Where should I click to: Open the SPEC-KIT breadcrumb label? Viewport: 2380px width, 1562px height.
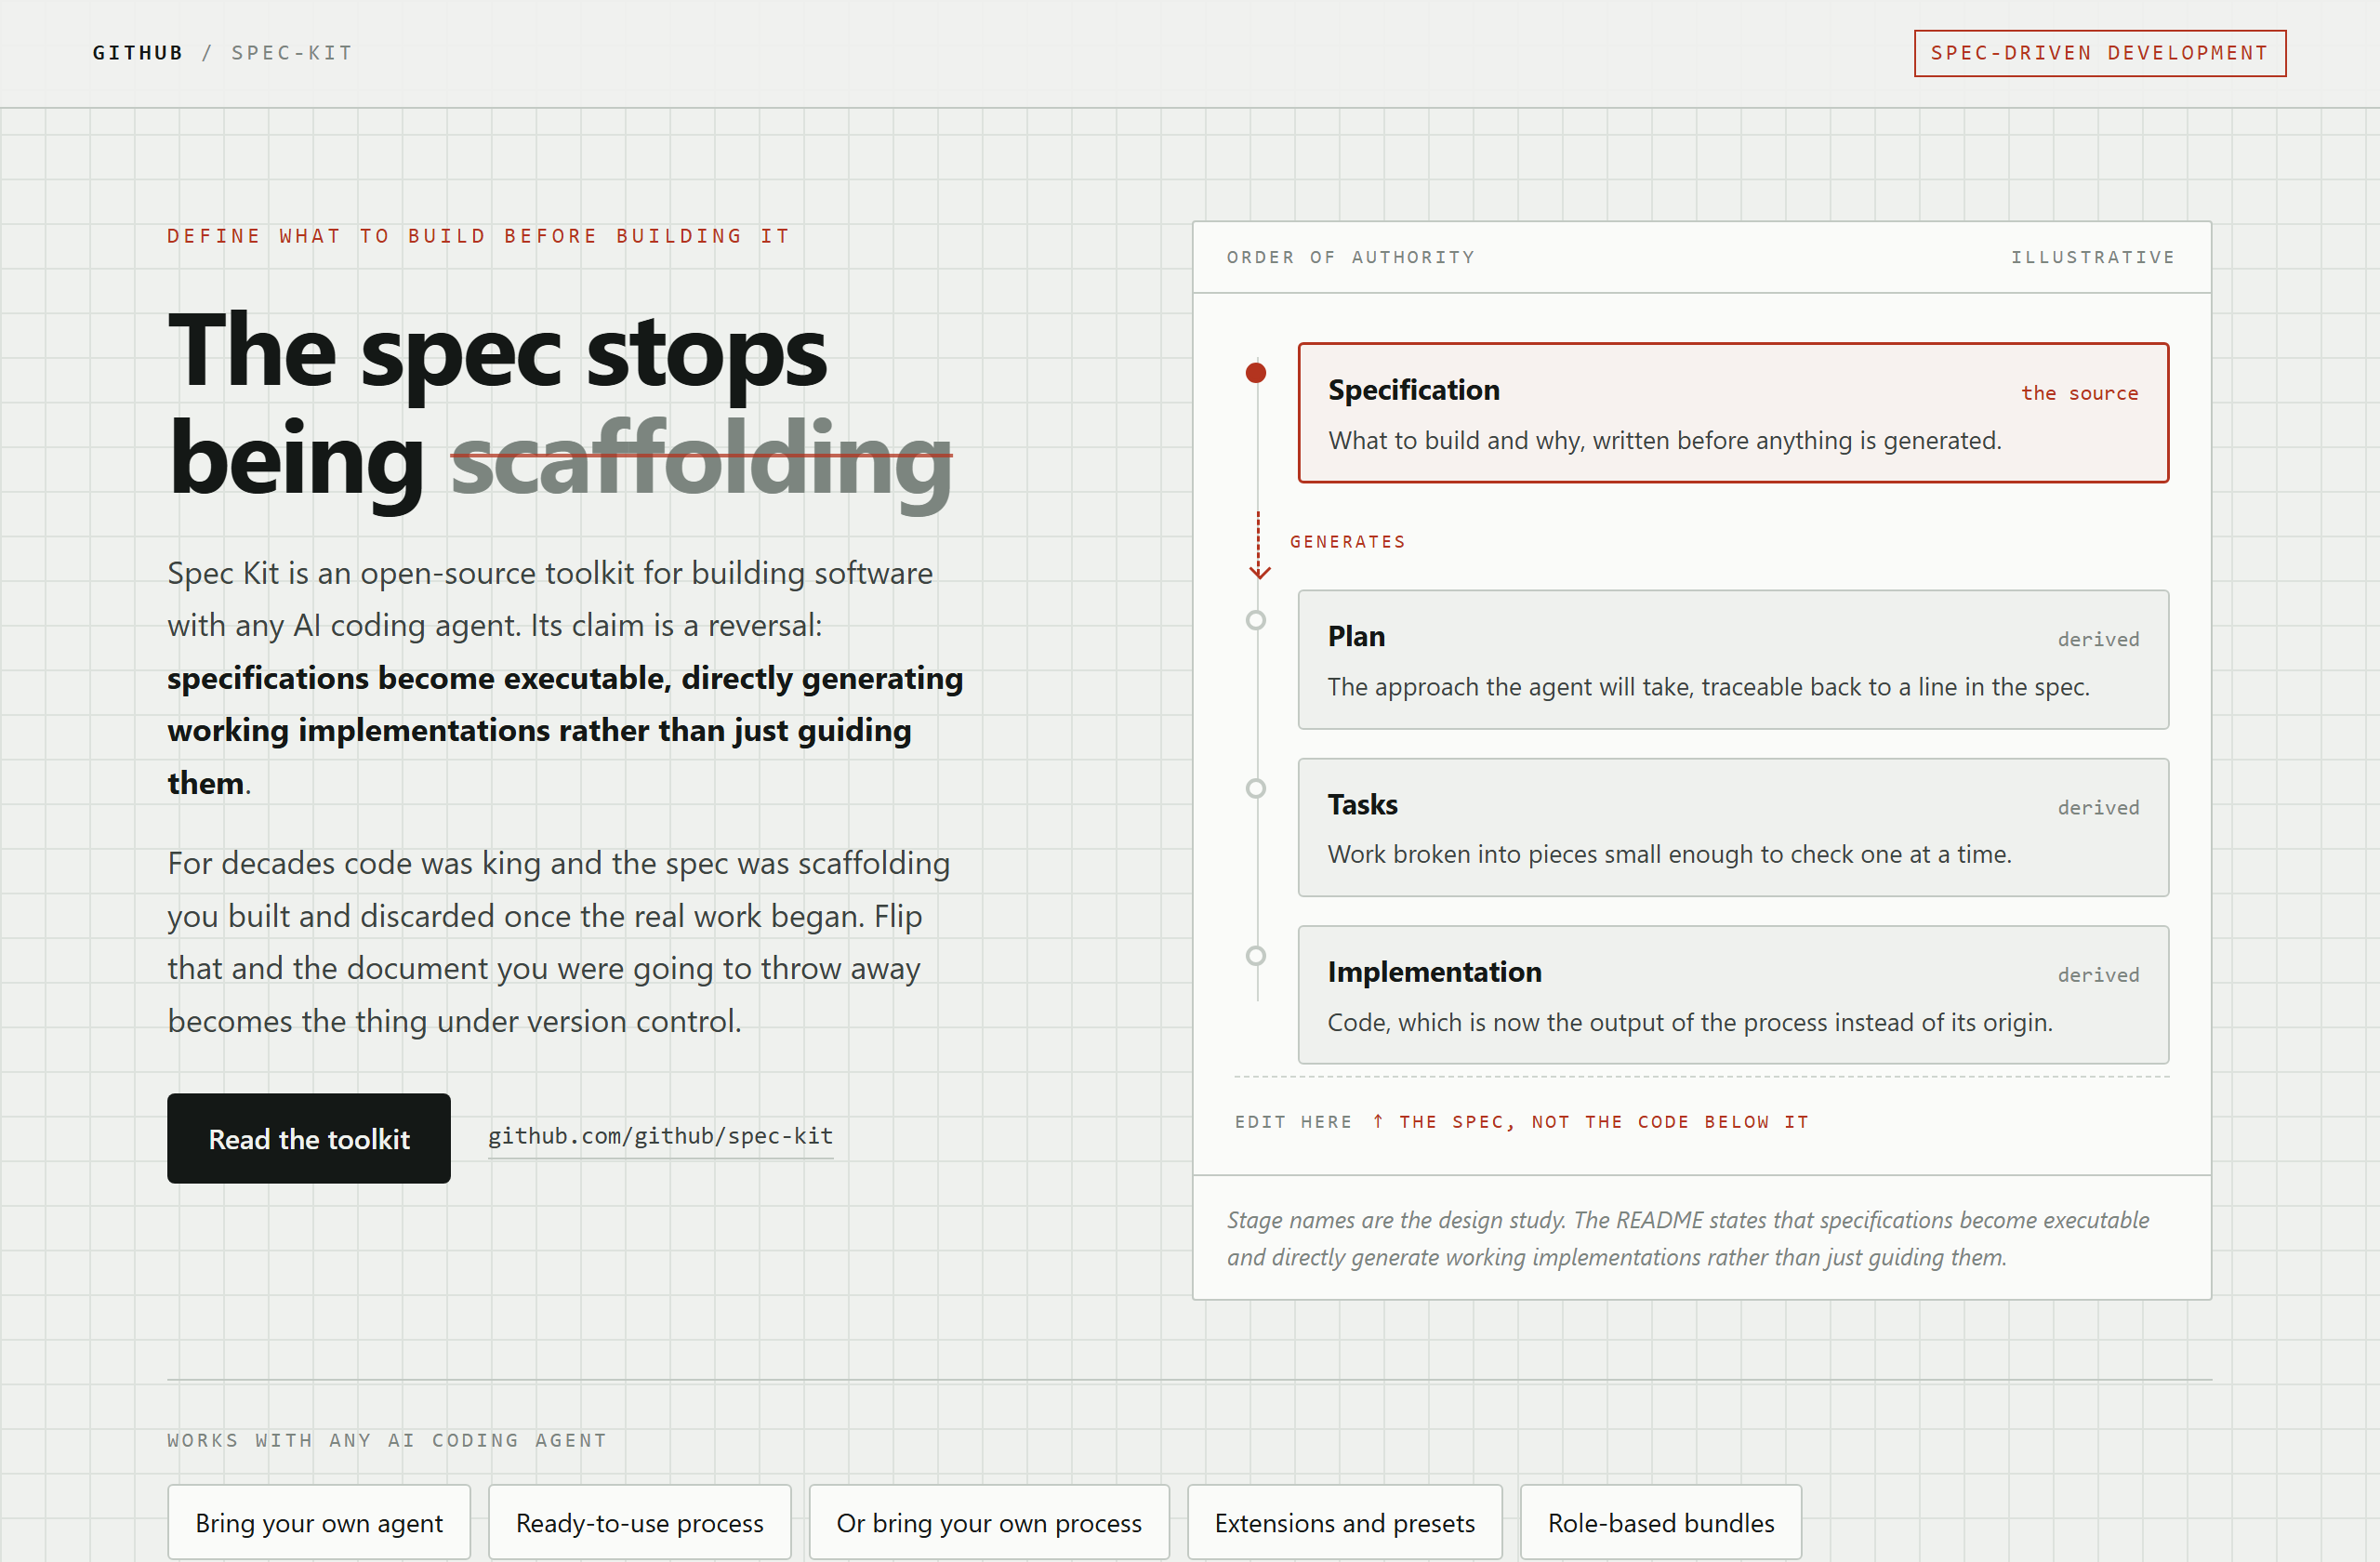(292, 53)
